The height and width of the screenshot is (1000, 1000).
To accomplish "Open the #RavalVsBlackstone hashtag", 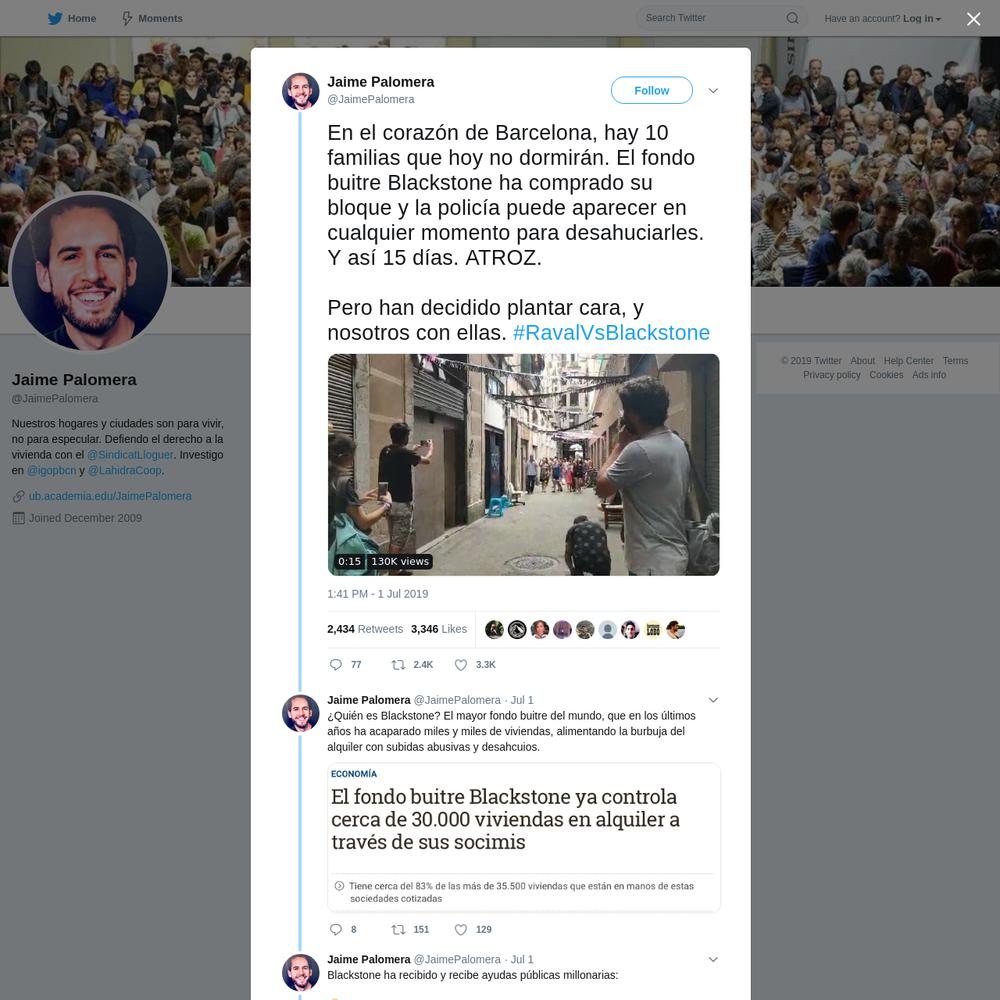I will point(611,332).
